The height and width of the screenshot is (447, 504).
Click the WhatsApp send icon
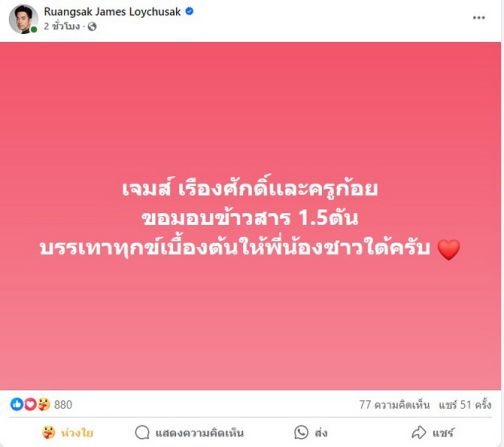tap(301, 432)
